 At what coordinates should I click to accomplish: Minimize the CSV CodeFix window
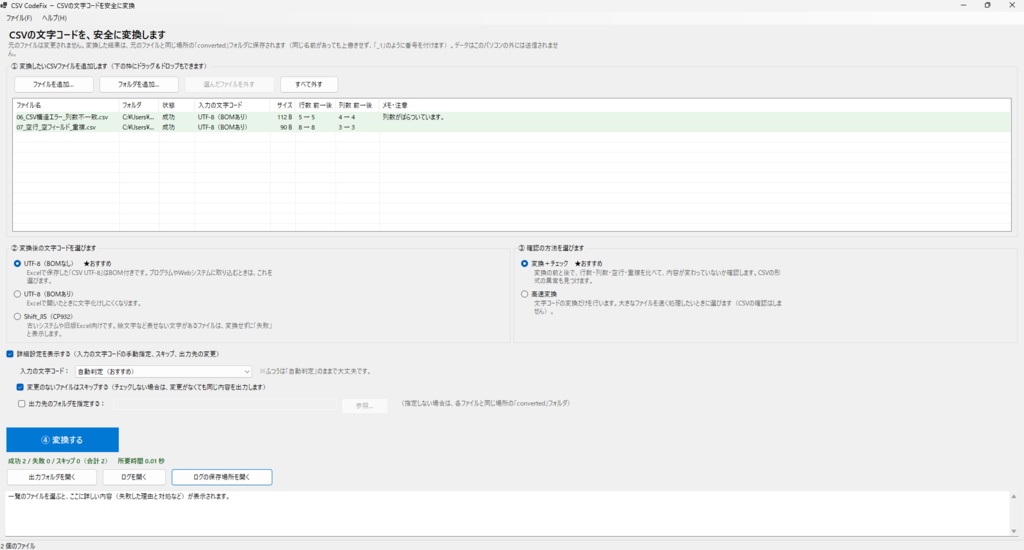pos(963,5)
